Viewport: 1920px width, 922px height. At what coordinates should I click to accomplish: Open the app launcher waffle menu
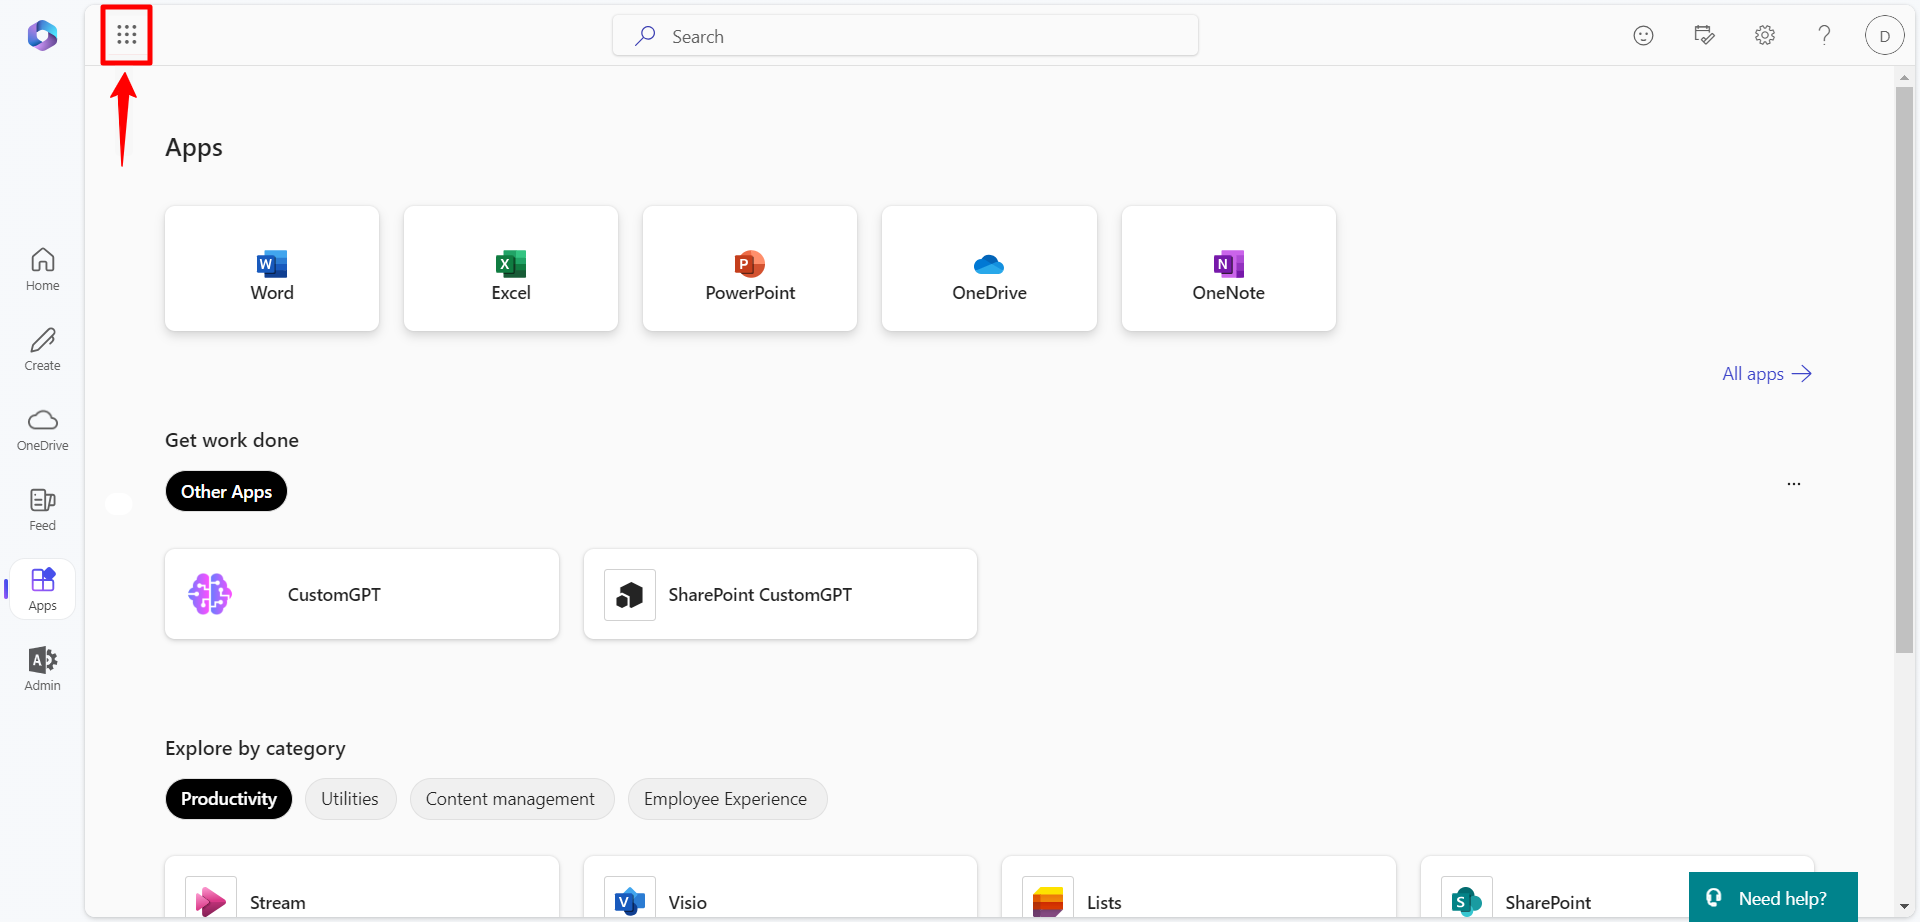click(x=126, y=36)
